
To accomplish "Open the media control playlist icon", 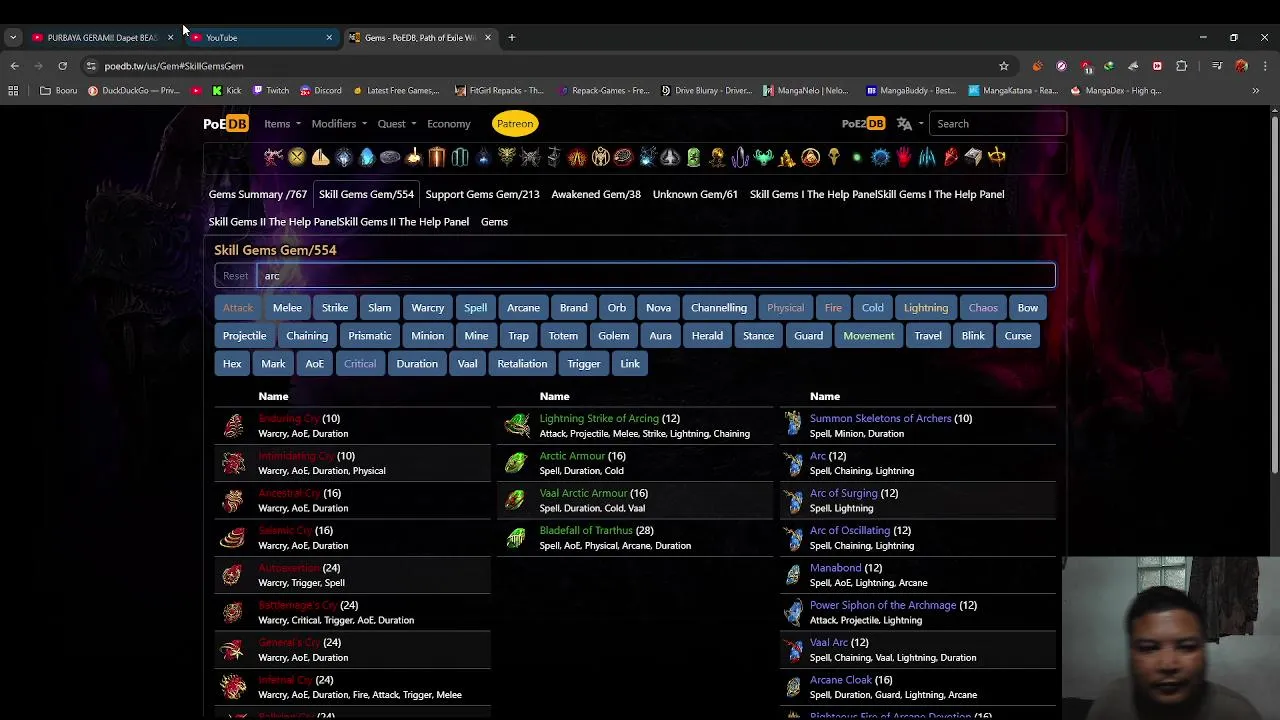I will [1217, 66].
